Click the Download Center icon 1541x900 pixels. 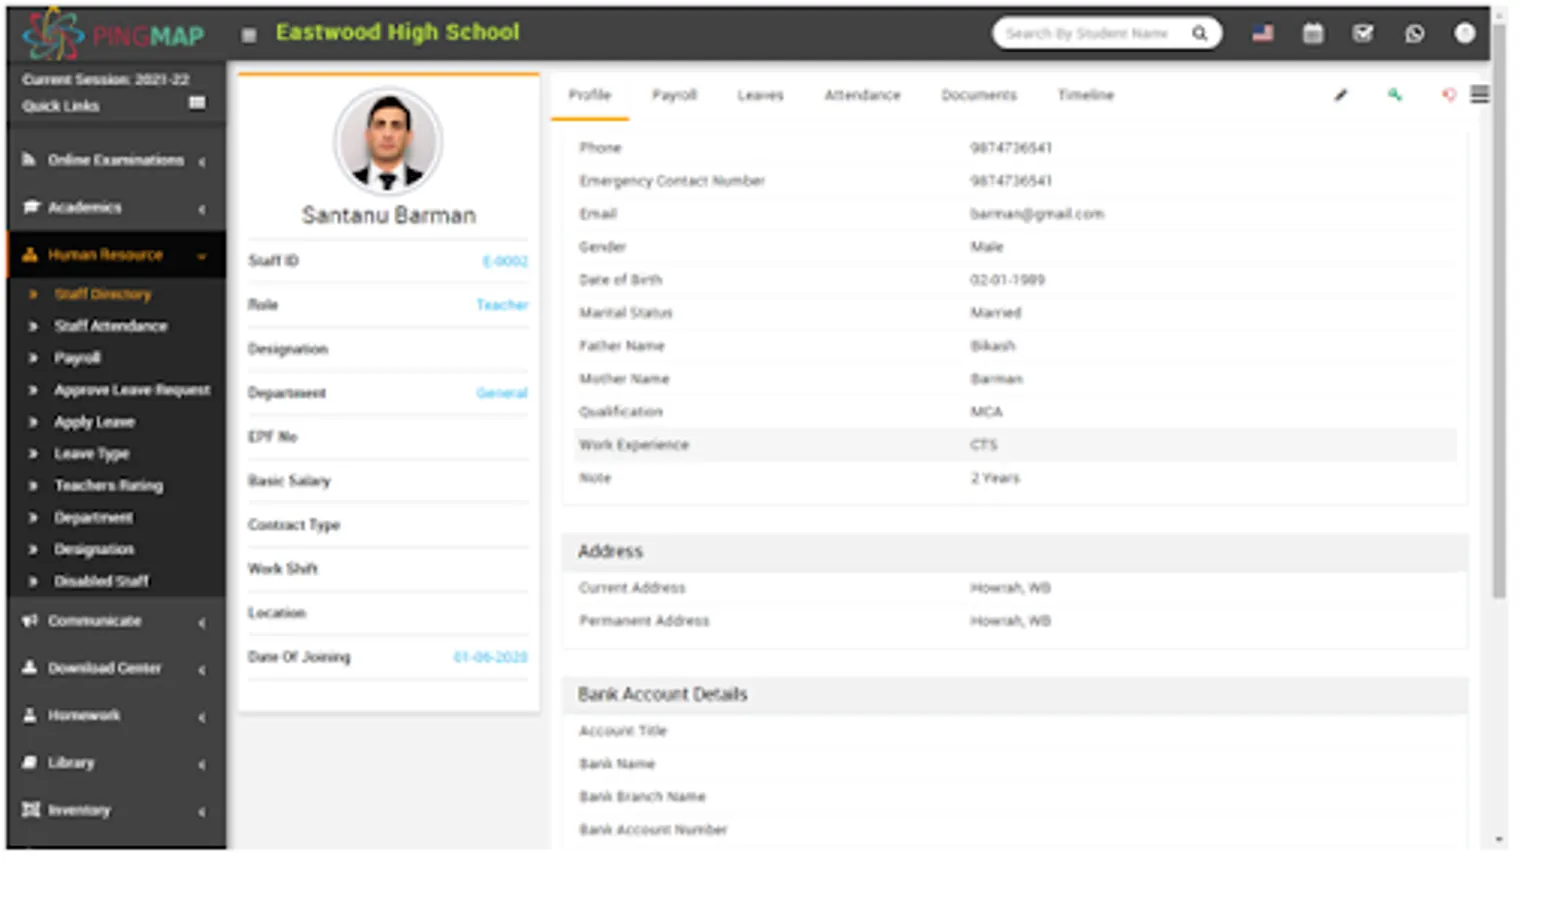pyautogui.click(x=29, y=668)
